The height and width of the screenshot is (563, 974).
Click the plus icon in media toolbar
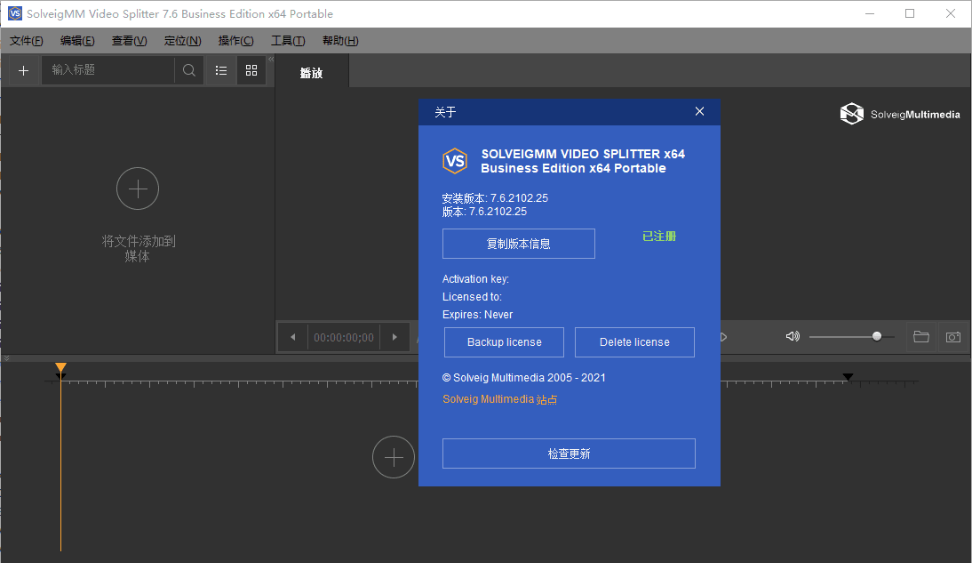(24, 70)
